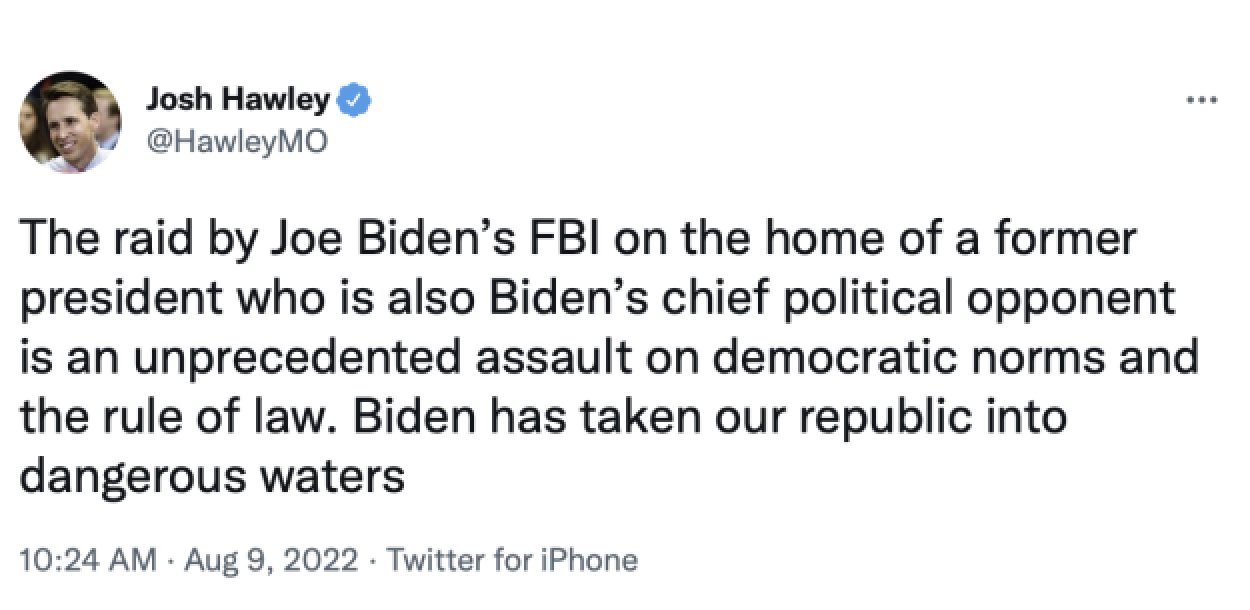Screen dimensions: 1250x610
Task: Open the Twitter for iPhone source link
Action: pyautogui.click(x=510, y=559)
